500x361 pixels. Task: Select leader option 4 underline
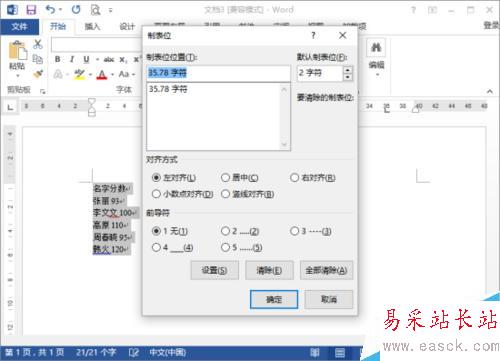[156, 247]
